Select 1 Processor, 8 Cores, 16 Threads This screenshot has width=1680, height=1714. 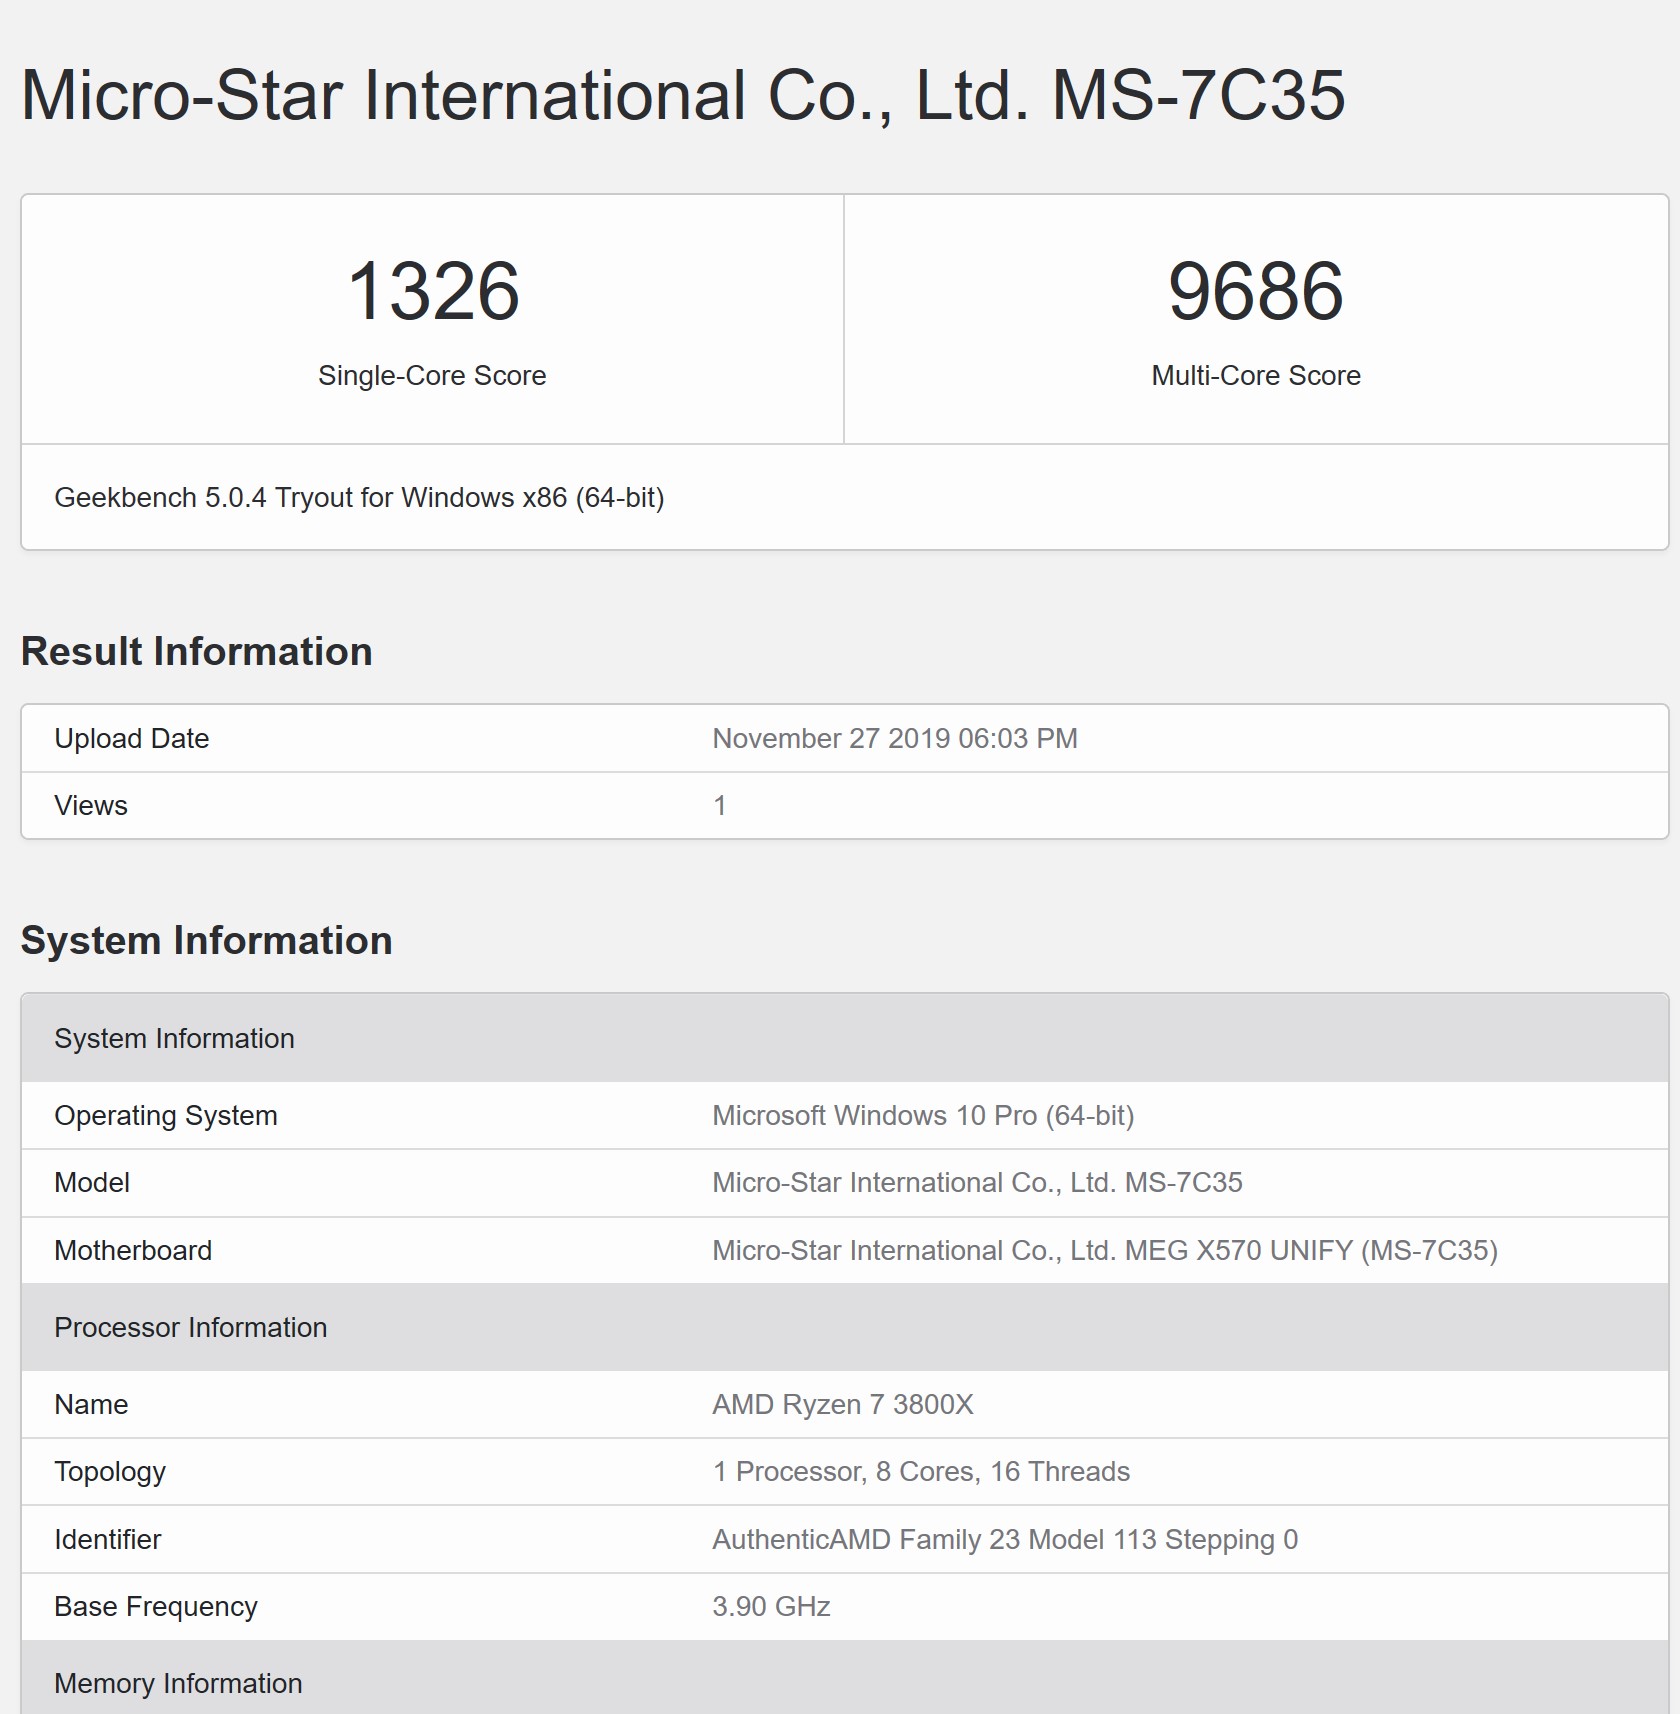tap(921, 1472)
